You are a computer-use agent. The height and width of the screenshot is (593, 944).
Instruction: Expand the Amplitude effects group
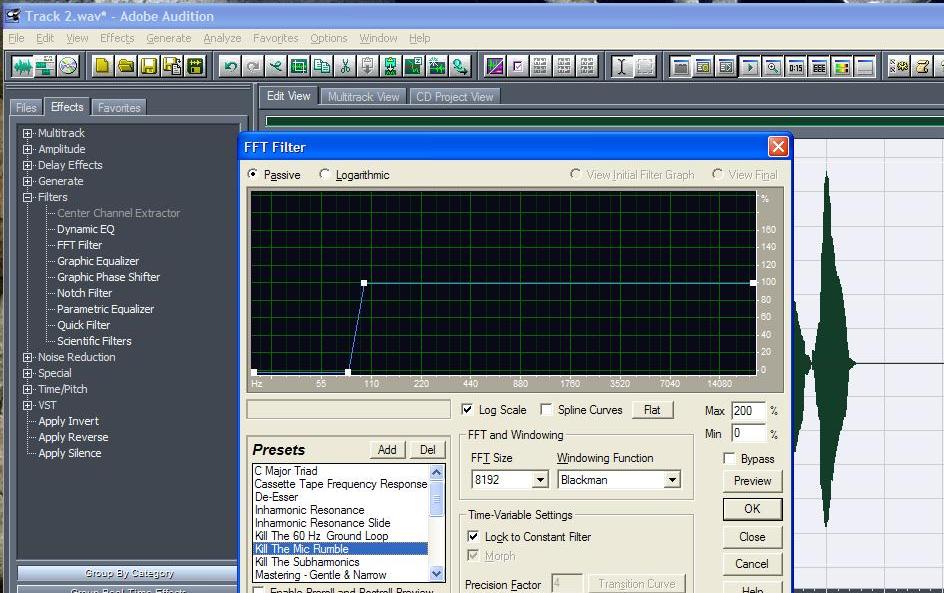tap(27, 149)
